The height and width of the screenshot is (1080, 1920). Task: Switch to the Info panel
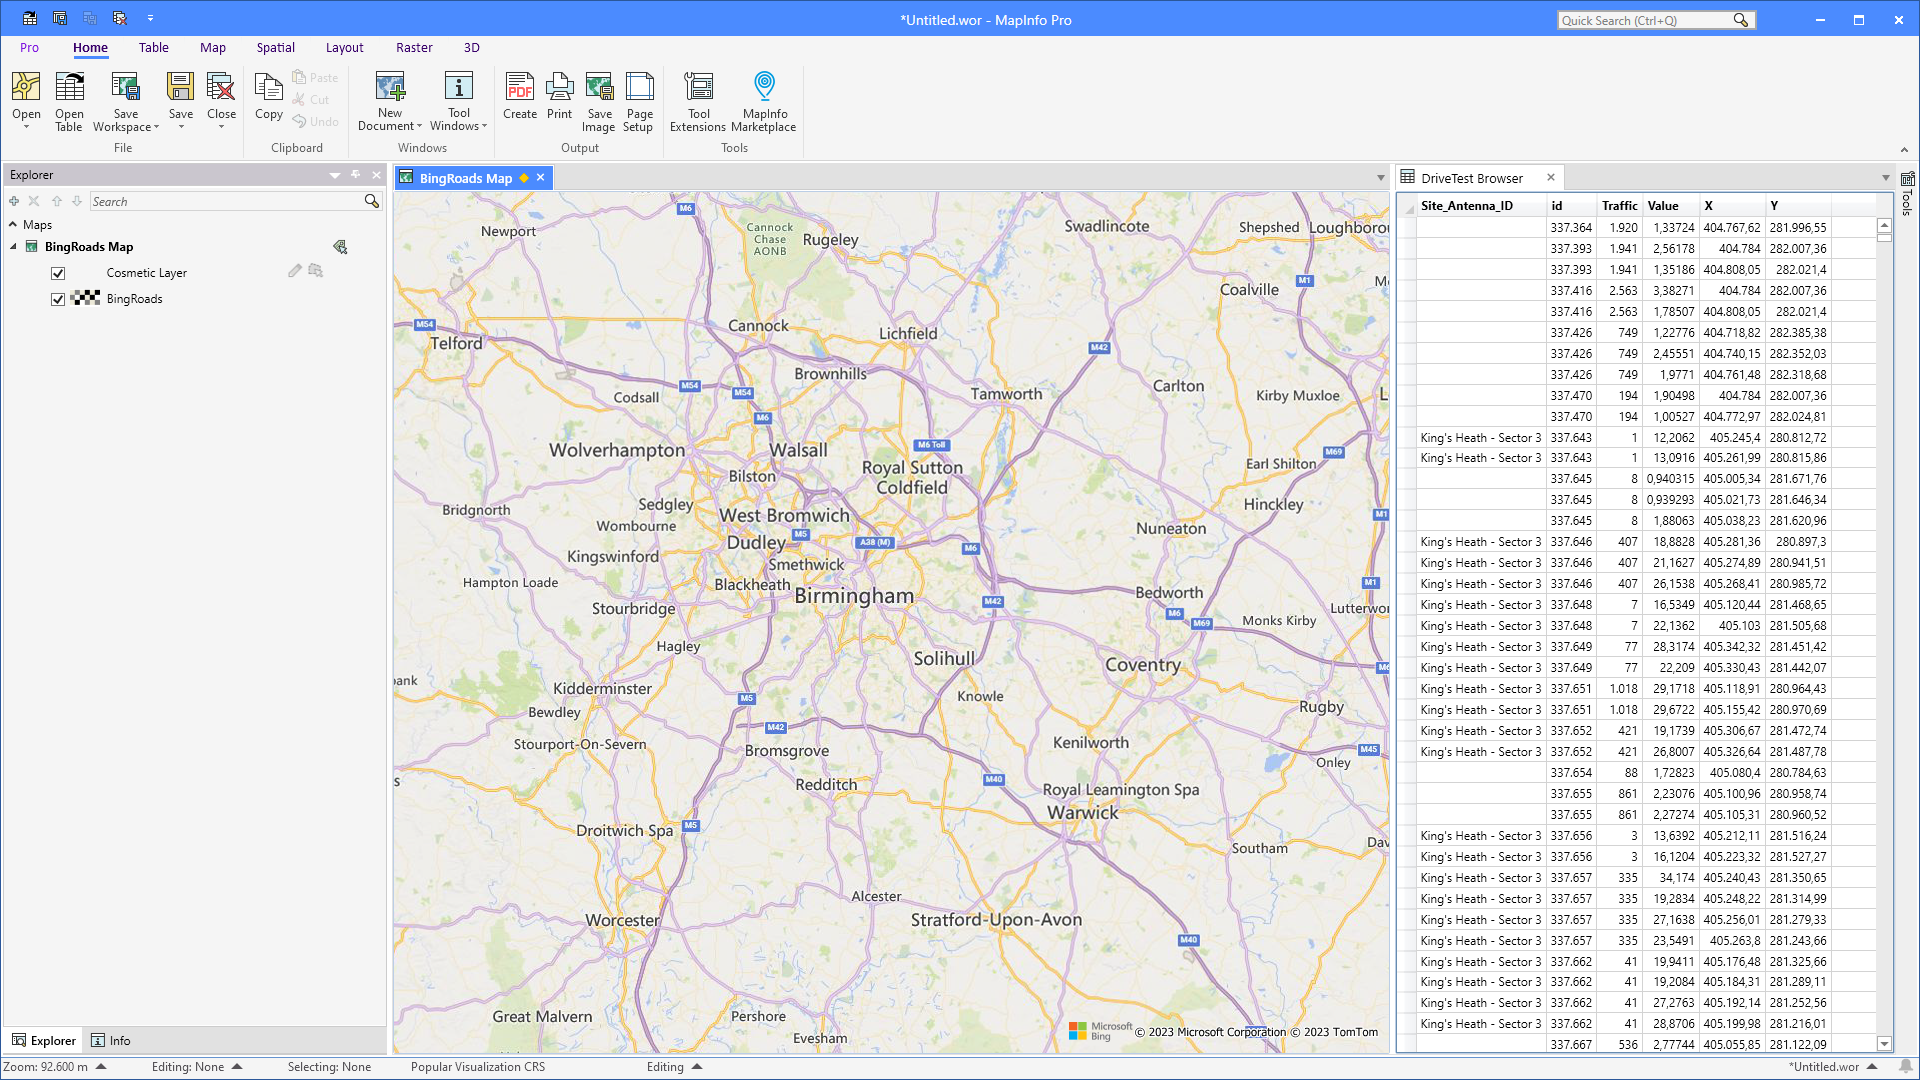110,1040
